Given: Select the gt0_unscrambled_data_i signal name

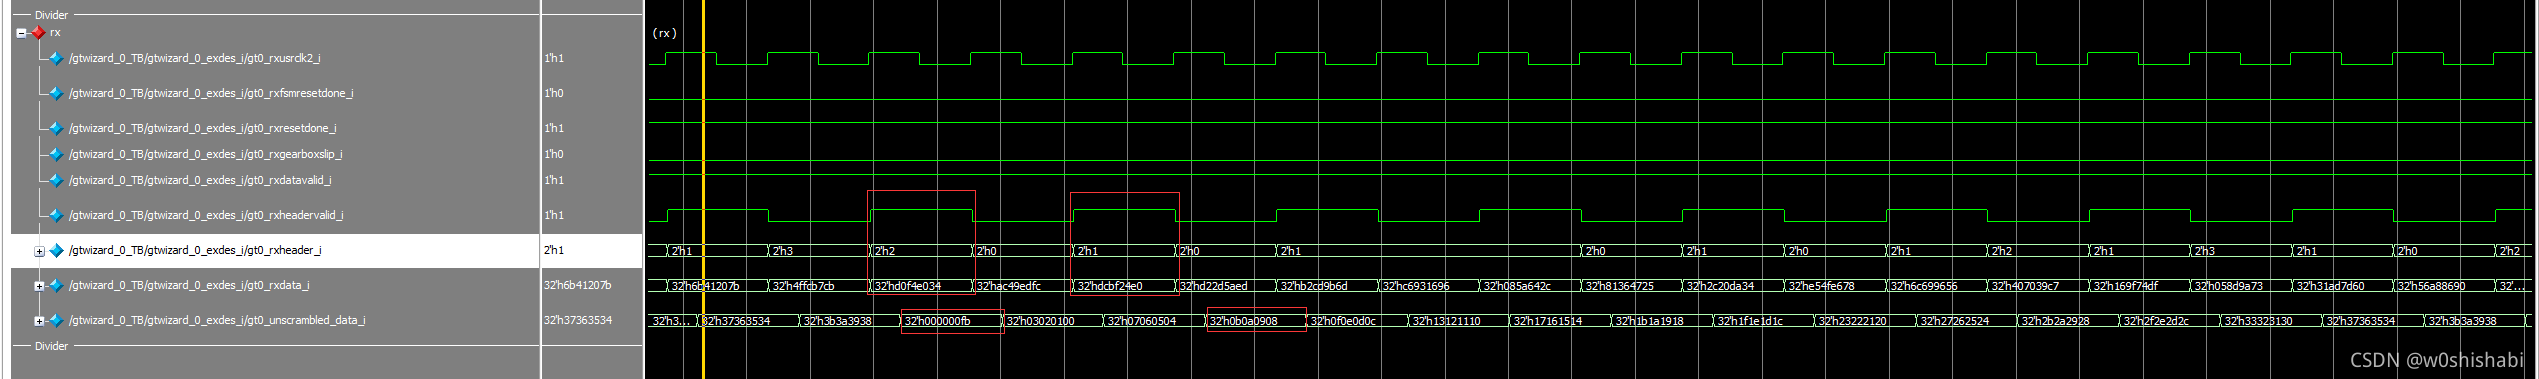Looking at the screenshot, I should point(217,320).
